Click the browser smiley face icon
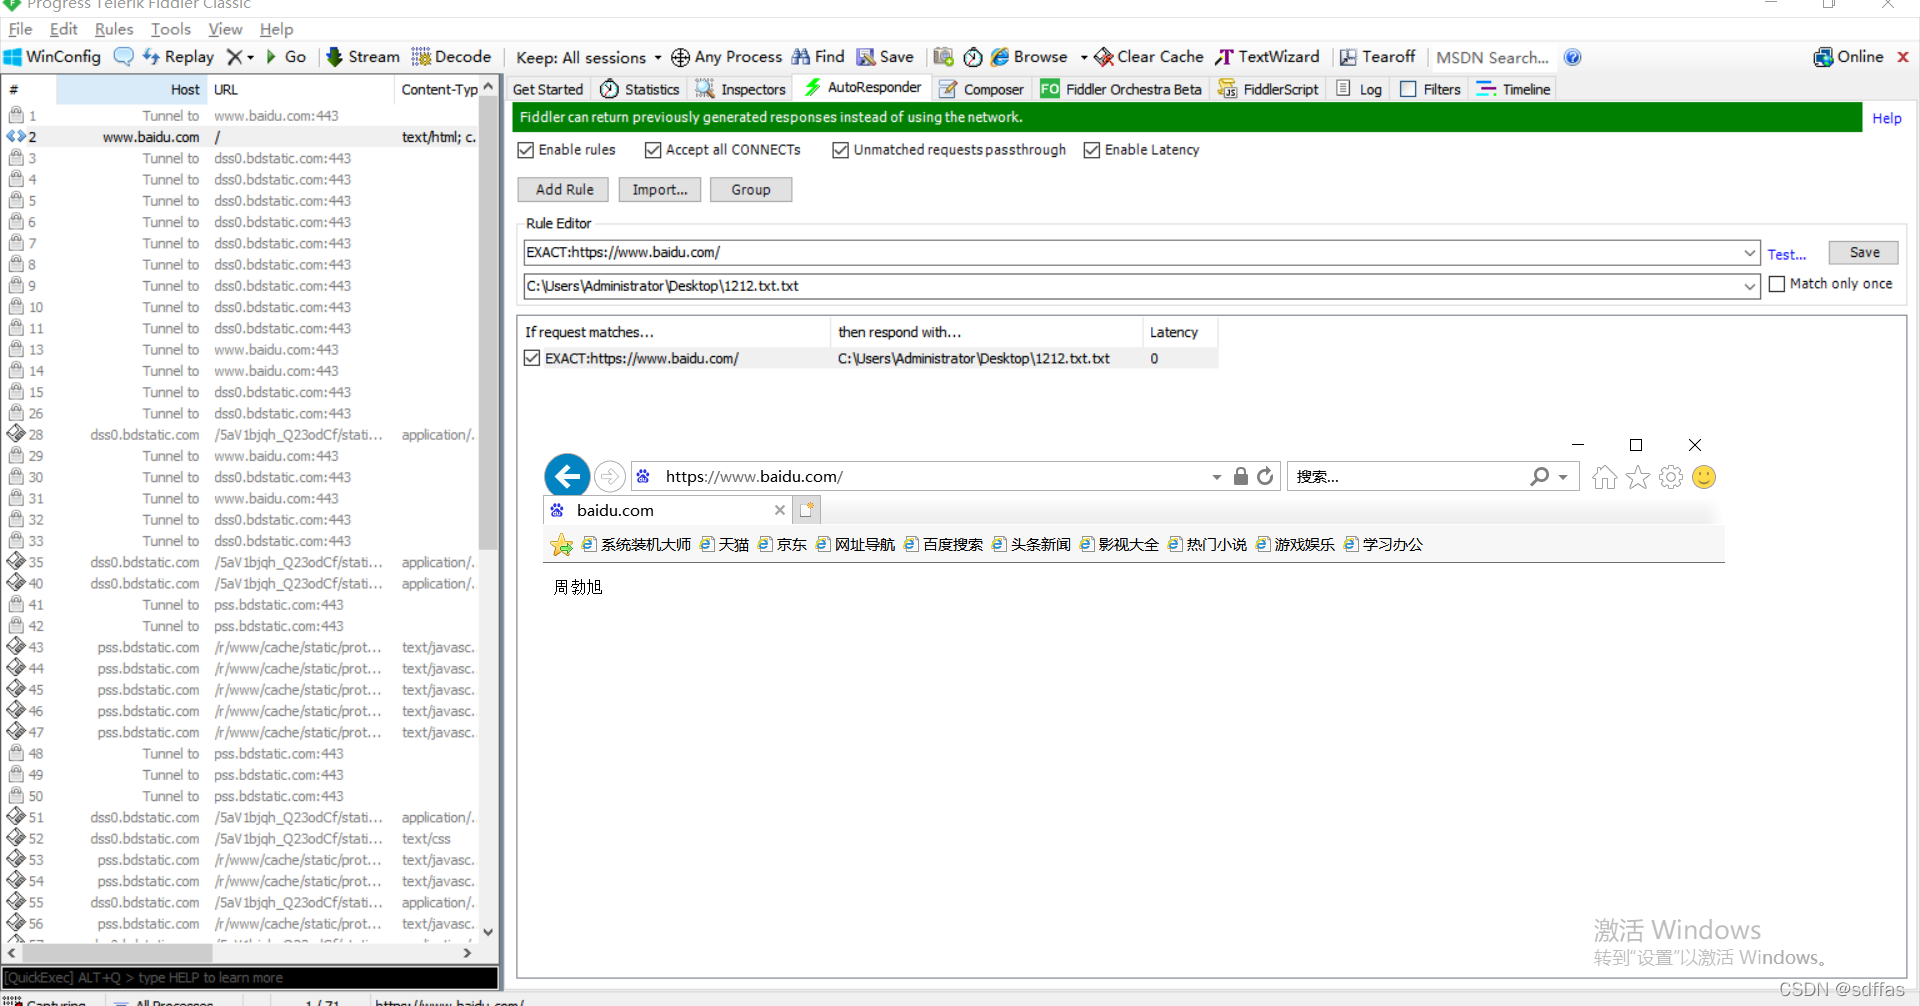The height and width of the screenshot is (1006, 1920). click(x=1704, y=478)
